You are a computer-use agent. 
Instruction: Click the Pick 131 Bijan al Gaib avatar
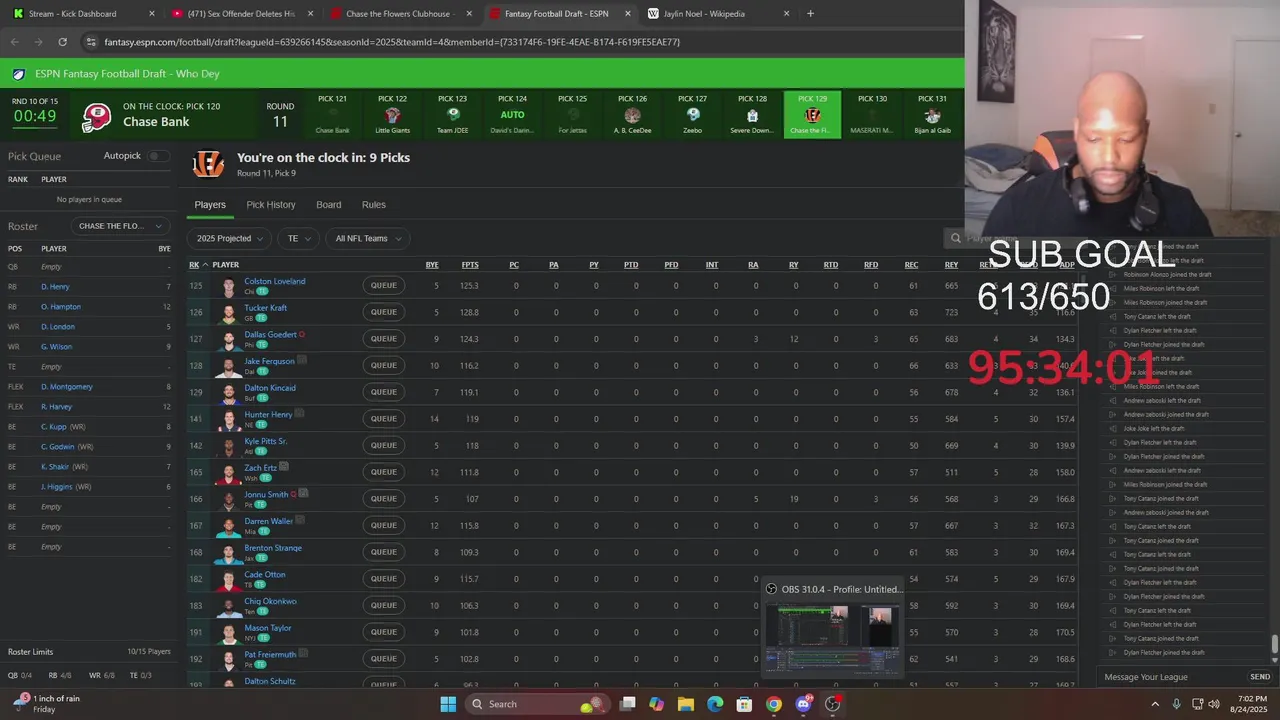coord(932,115)
